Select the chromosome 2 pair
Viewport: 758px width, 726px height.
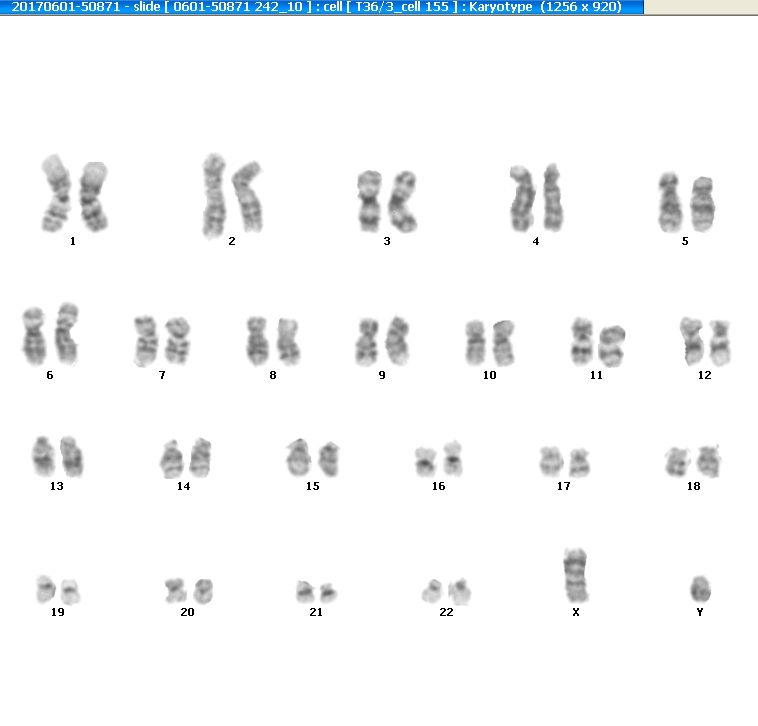coord(232,195)
